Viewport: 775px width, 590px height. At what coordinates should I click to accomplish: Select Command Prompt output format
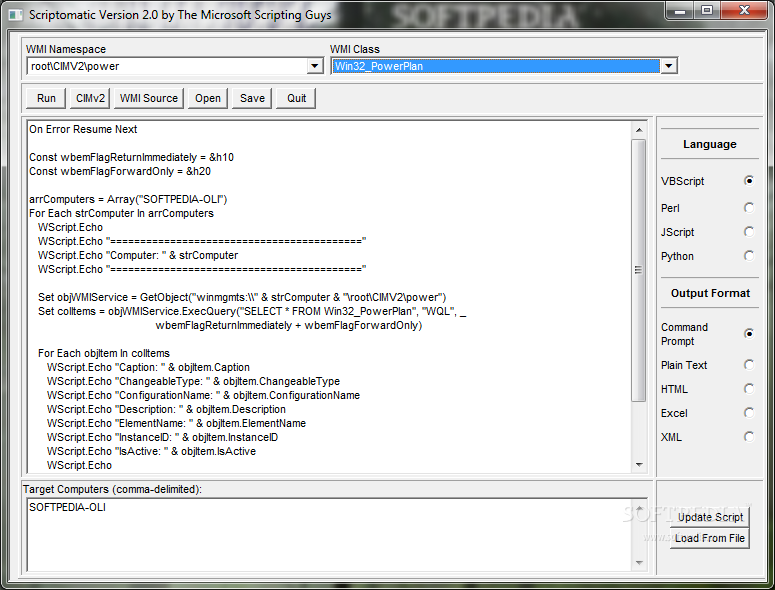pos(749,334)
